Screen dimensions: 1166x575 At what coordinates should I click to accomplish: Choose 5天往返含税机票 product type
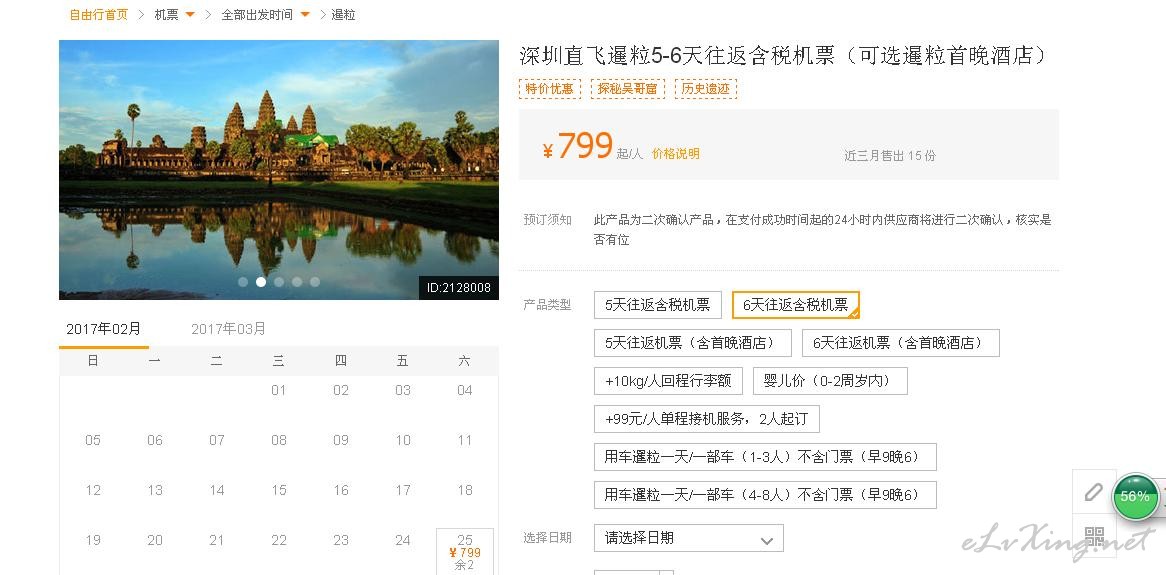(657, 305)
